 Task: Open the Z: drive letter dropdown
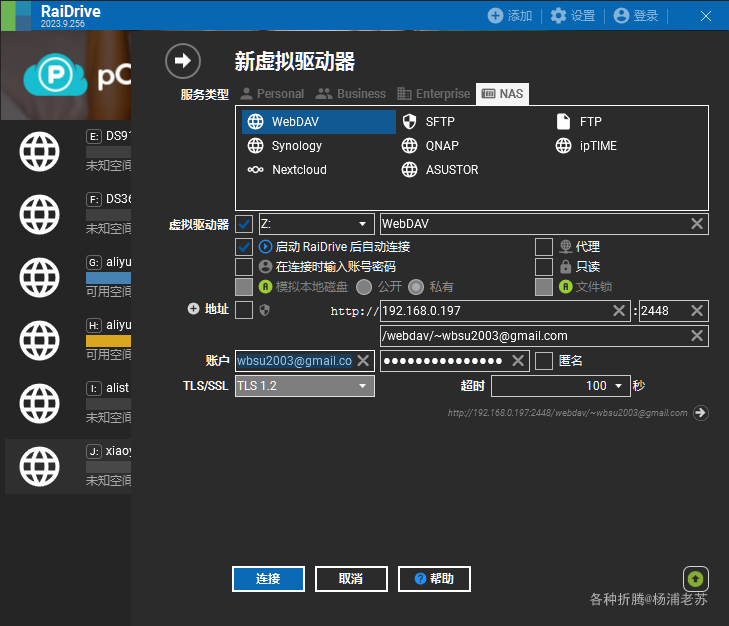tap(316, 224)
